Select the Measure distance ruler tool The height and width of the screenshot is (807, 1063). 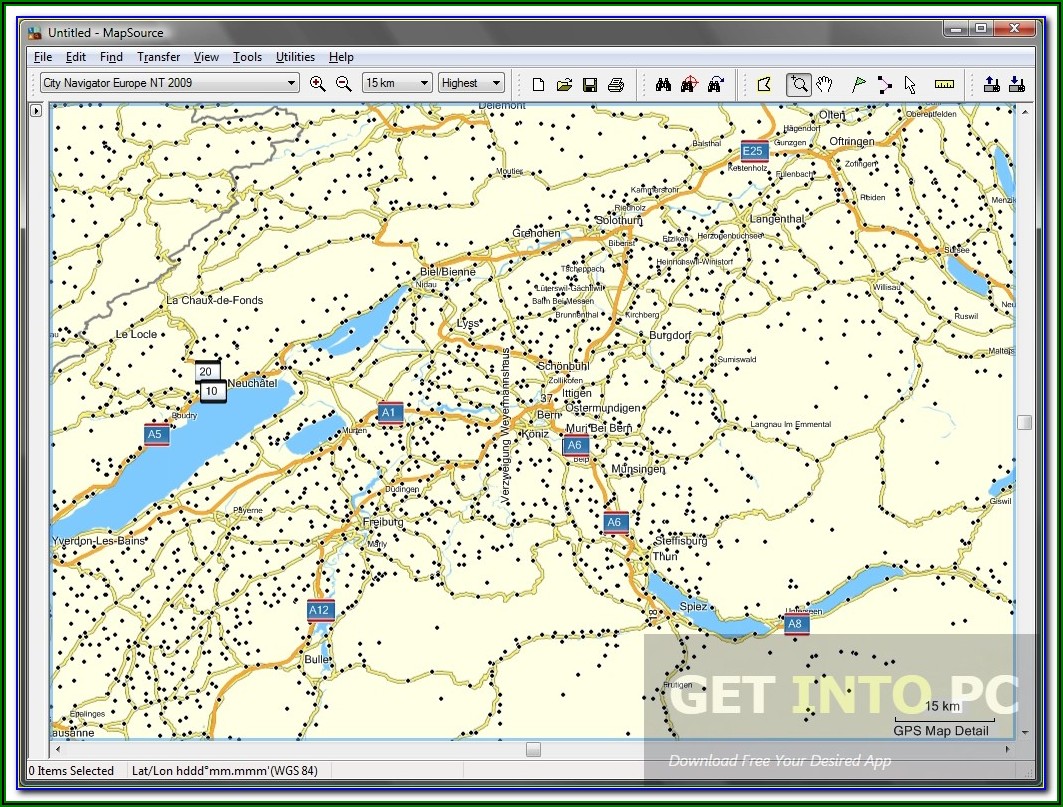[x=944, y=84]
